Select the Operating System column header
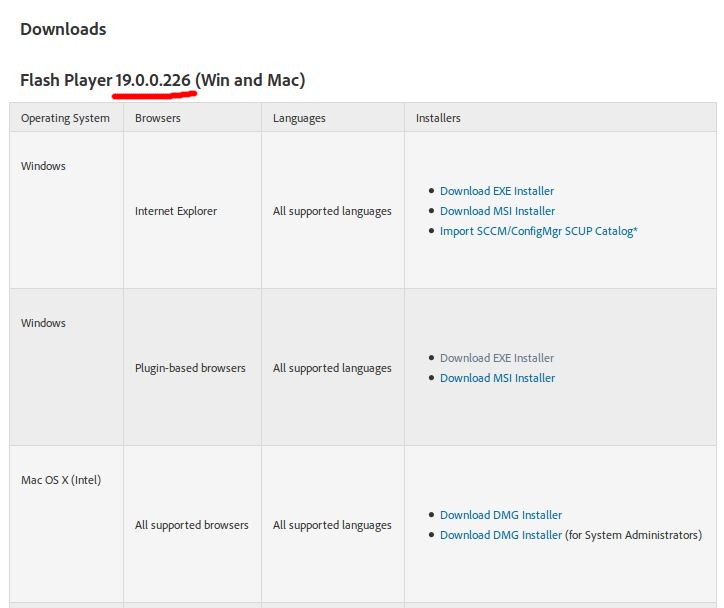This screenshot has height=608, width=724. click(65, 118)
